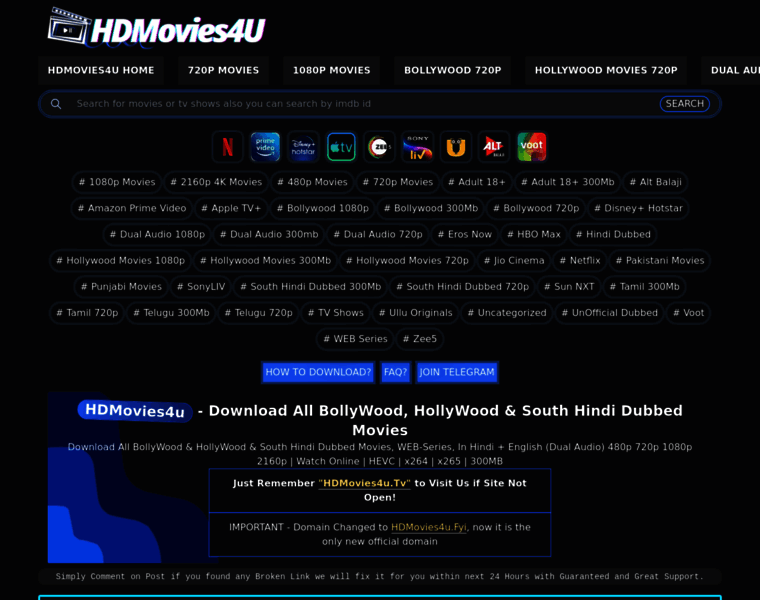
Task: Open the # 480p Movies tag
Action: point(312,182)
